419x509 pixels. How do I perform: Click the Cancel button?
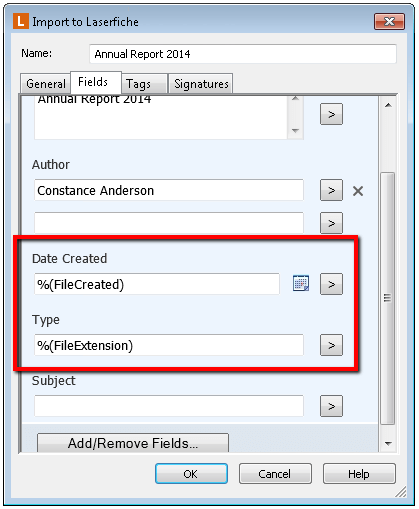[x=275, y=473]
